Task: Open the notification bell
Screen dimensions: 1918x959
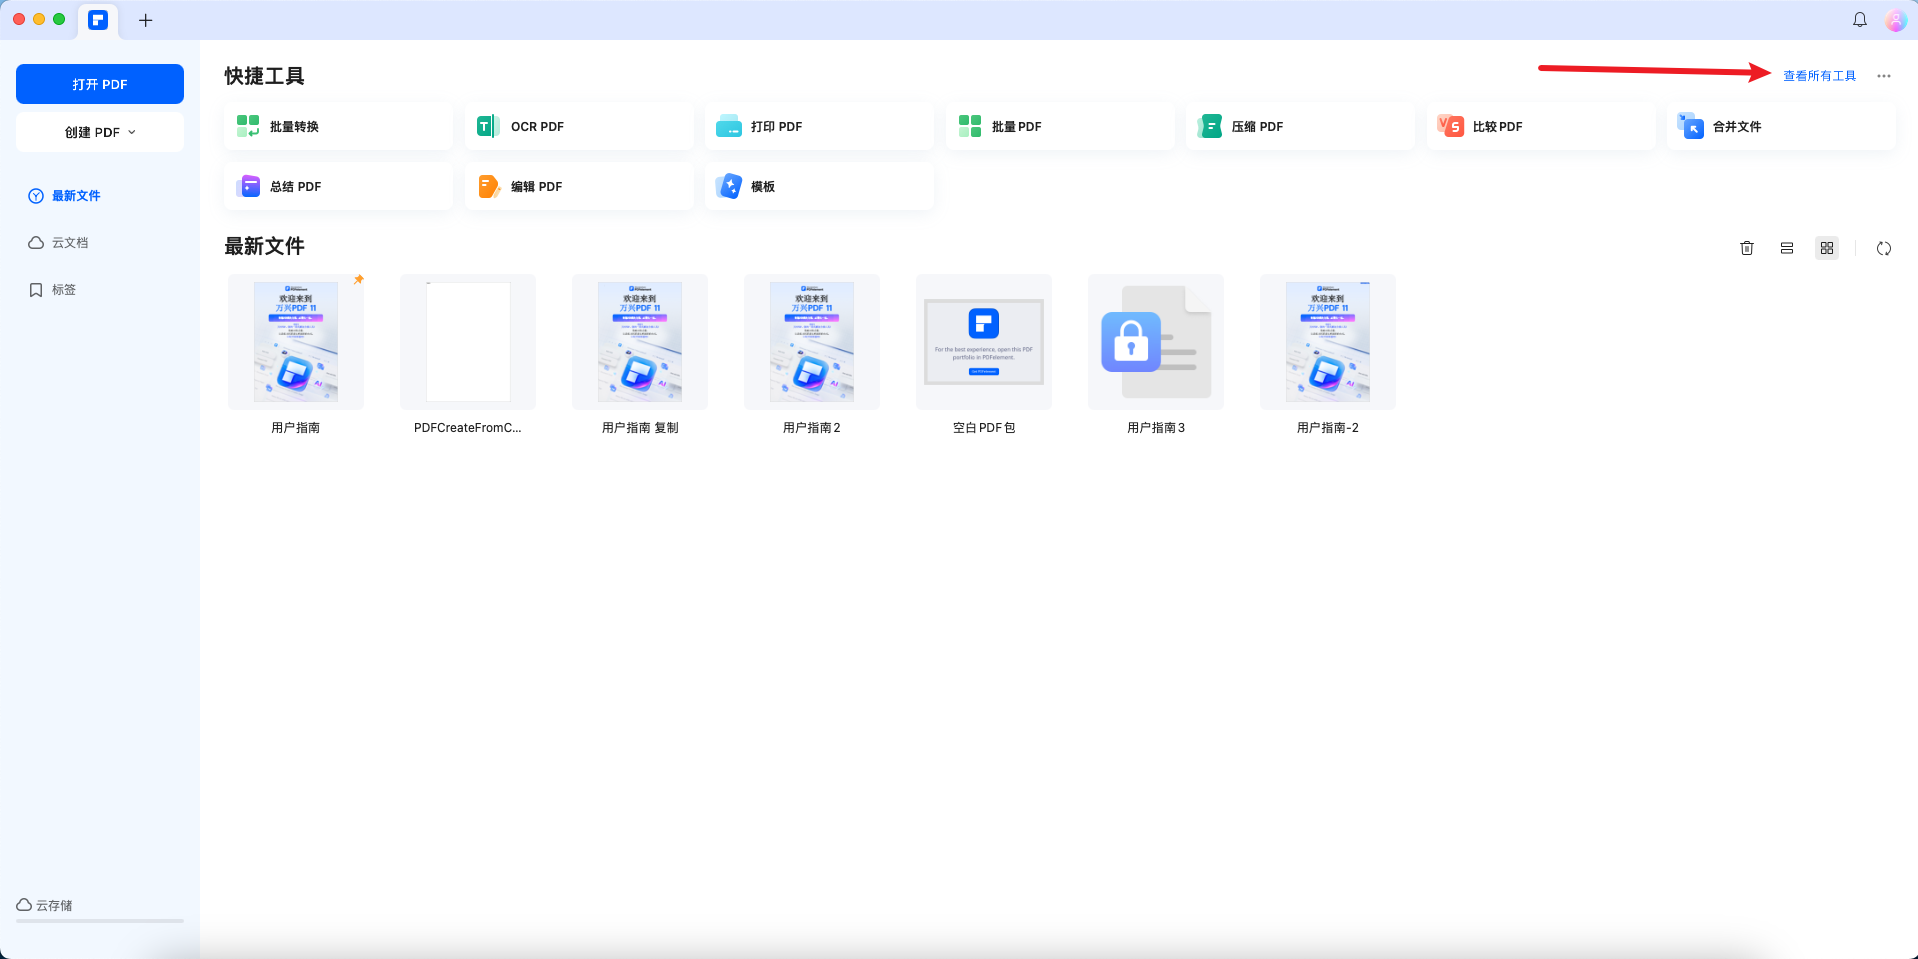Action: (x=1859, y=20)
